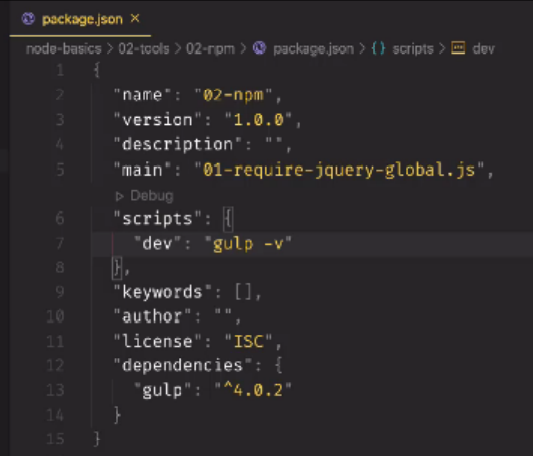Screen dimensions: 533x456
Task: Click the Debug play triangle icon
Action: [x=119, y=196]
